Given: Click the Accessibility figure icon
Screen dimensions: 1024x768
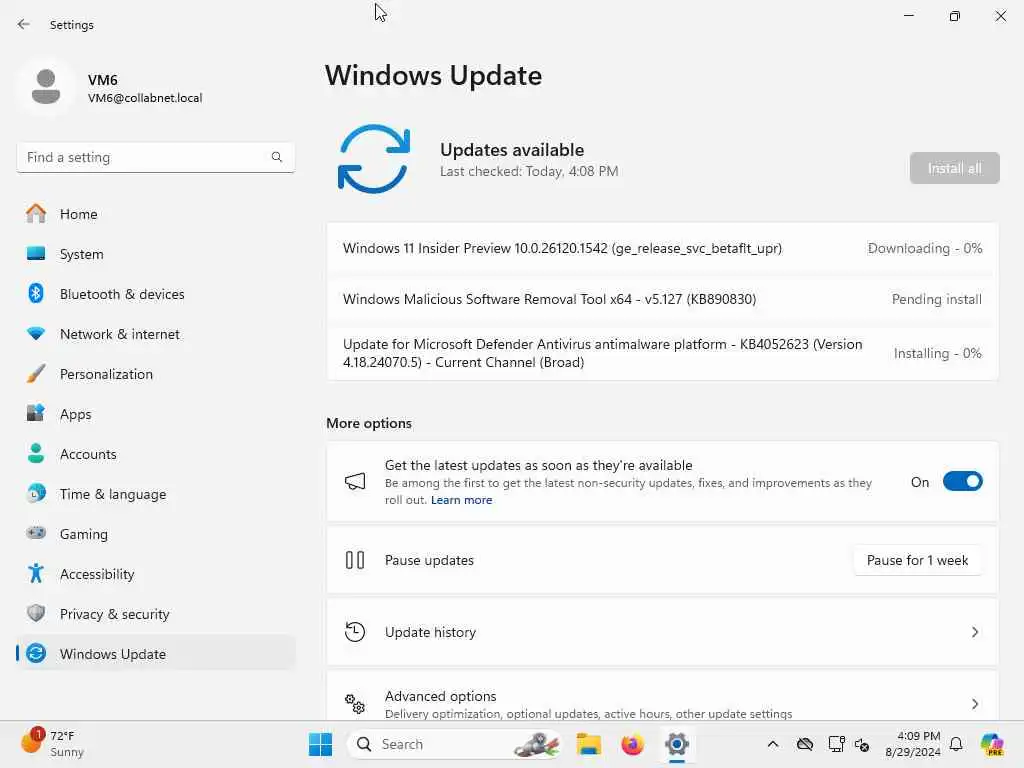Looking at the screenshot, I should coord(36,573).
